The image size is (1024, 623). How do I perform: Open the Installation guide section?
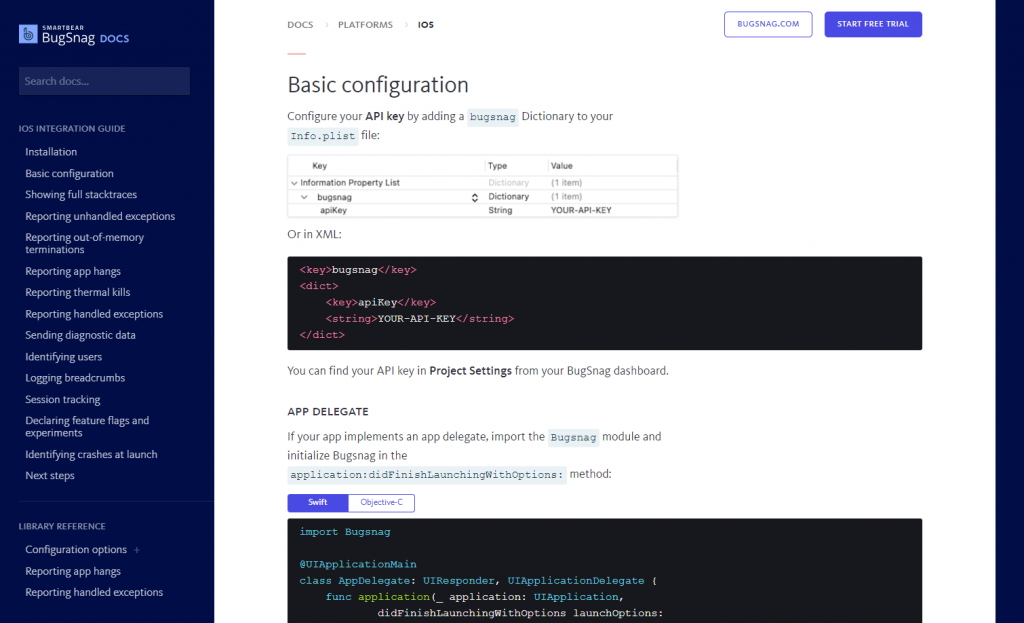tap(51, 152)
